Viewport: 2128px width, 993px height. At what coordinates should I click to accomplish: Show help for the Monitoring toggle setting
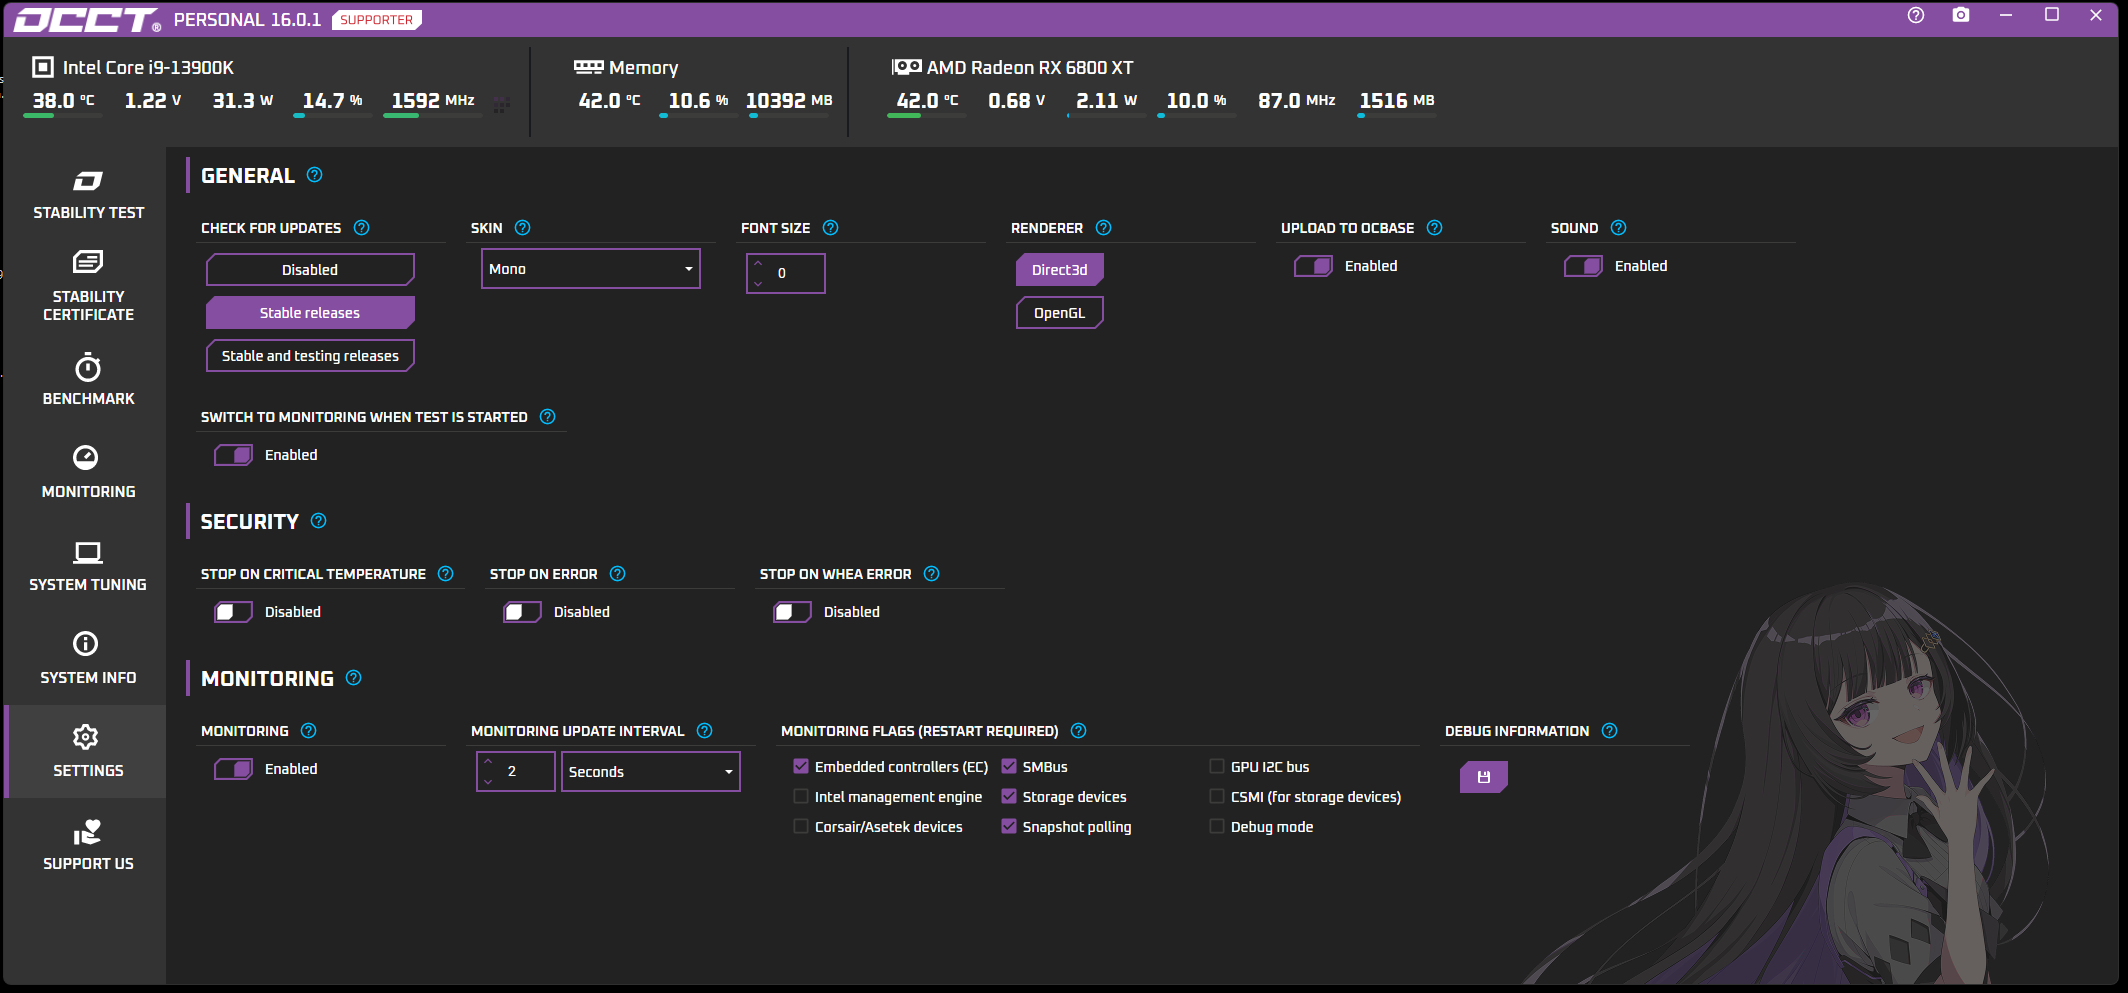pos(308,731)
